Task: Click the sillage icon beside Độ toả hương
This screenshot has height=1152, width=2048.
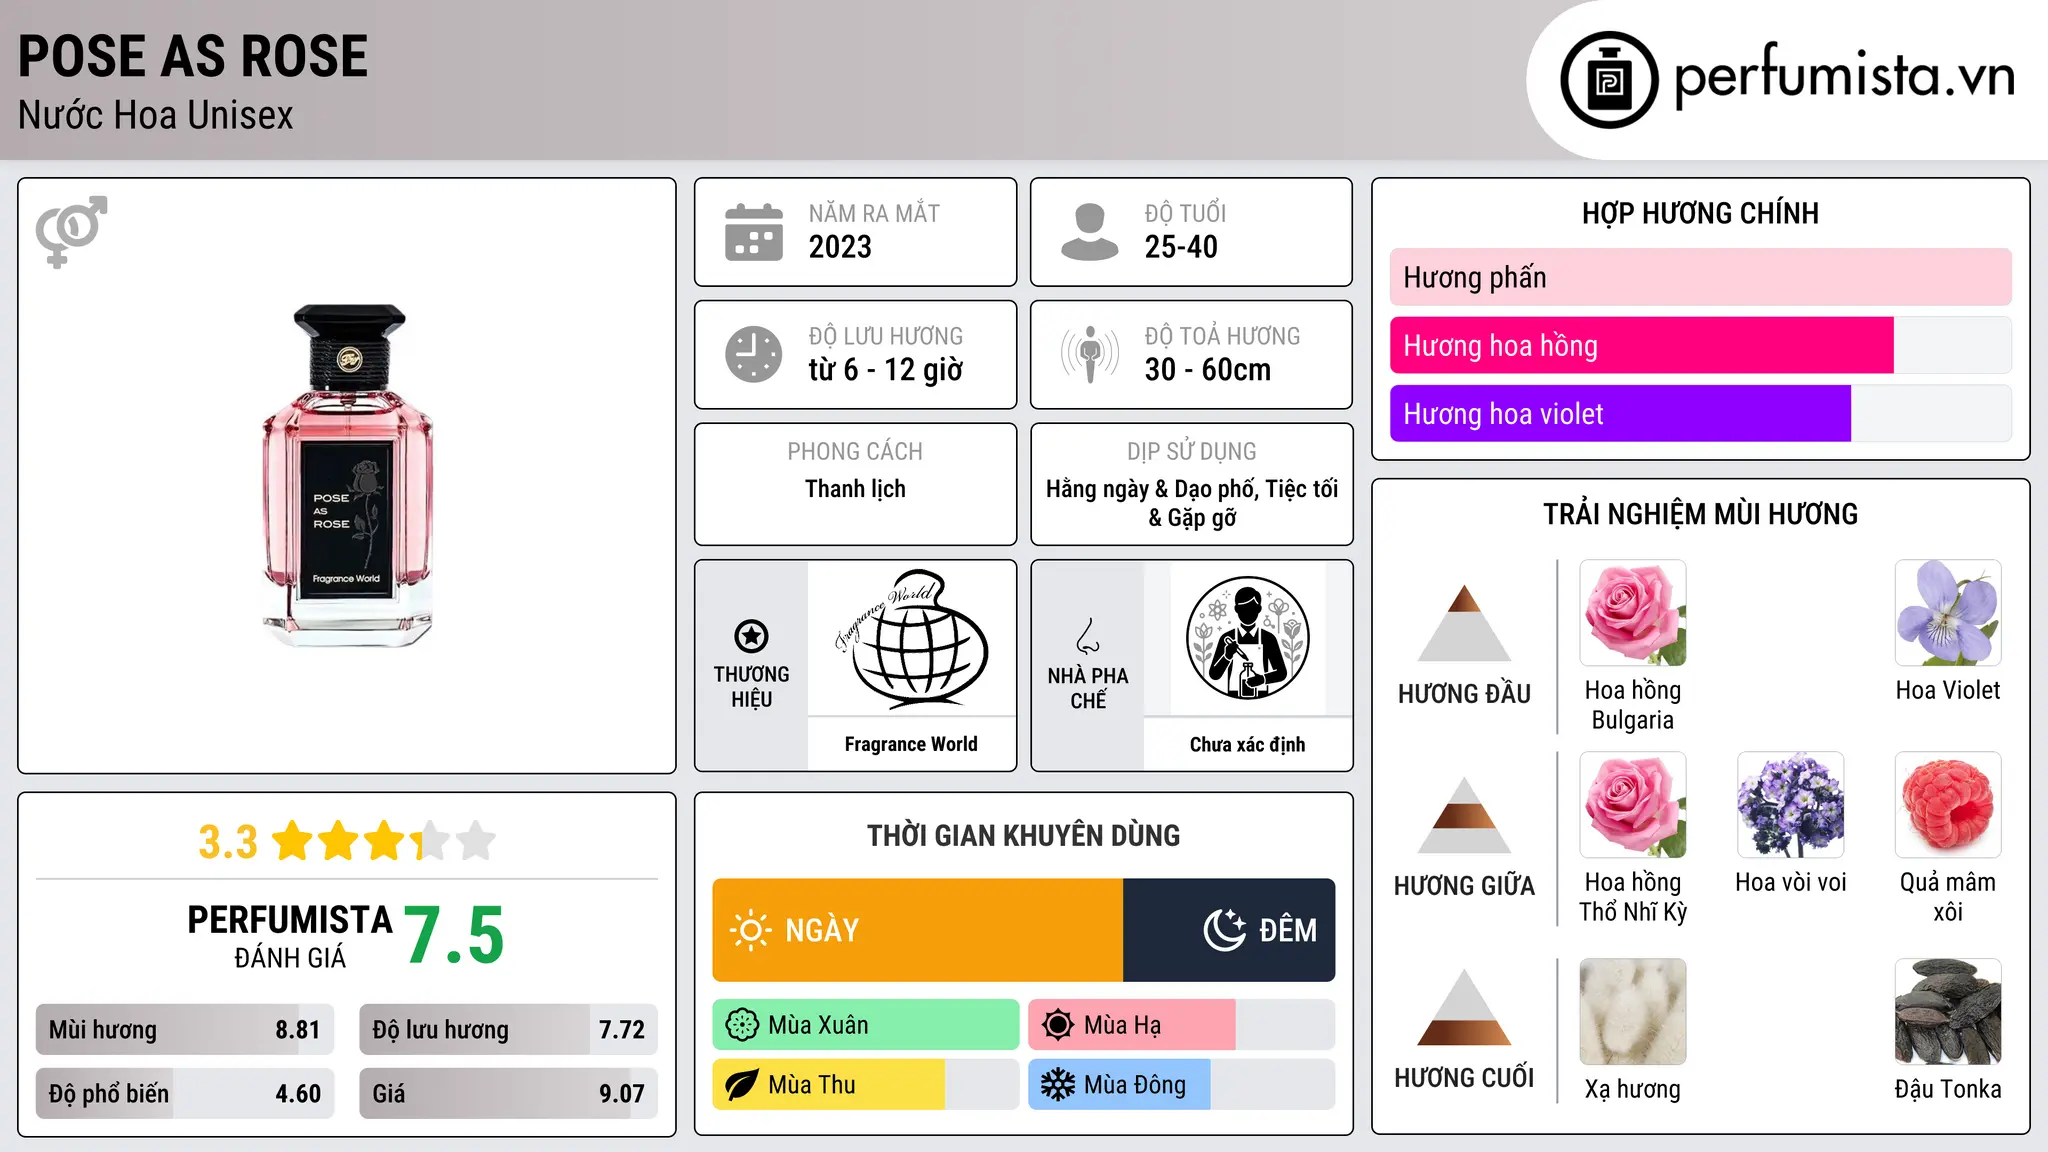Action: pos(1090,354)
